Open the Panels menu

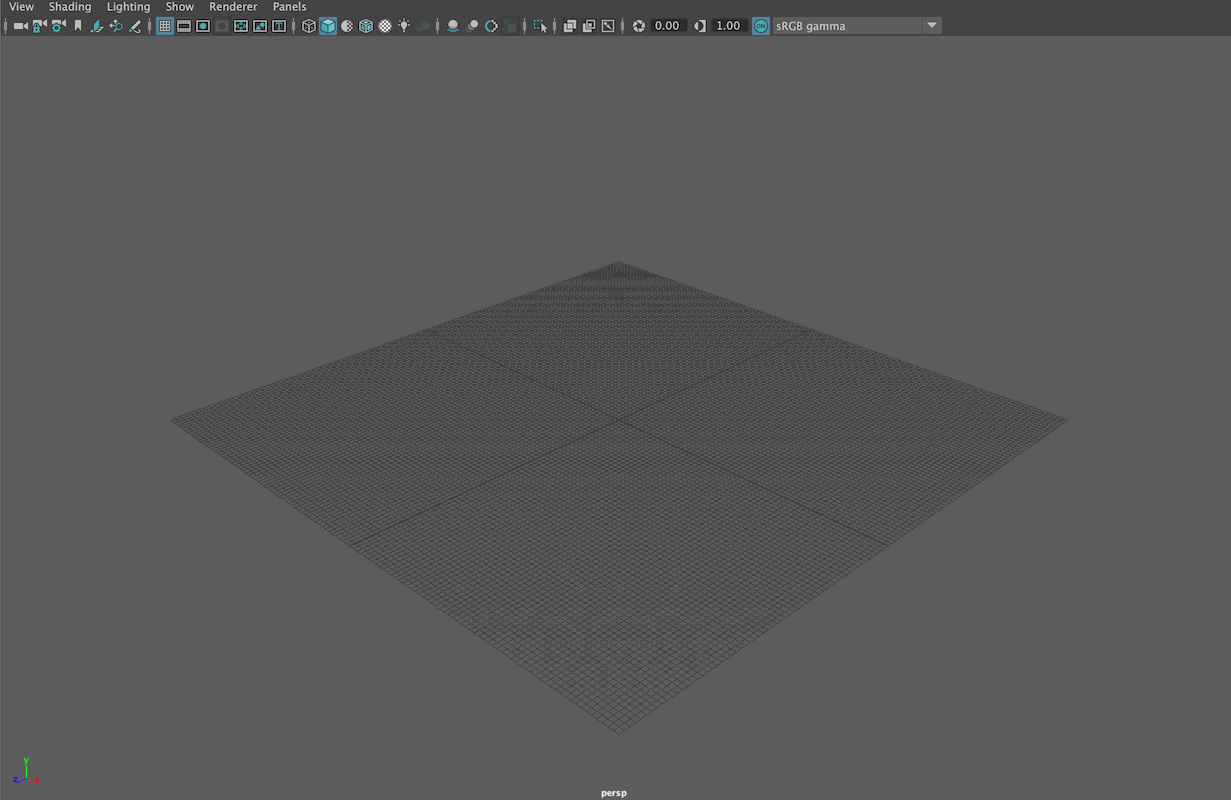coord(289,7)
